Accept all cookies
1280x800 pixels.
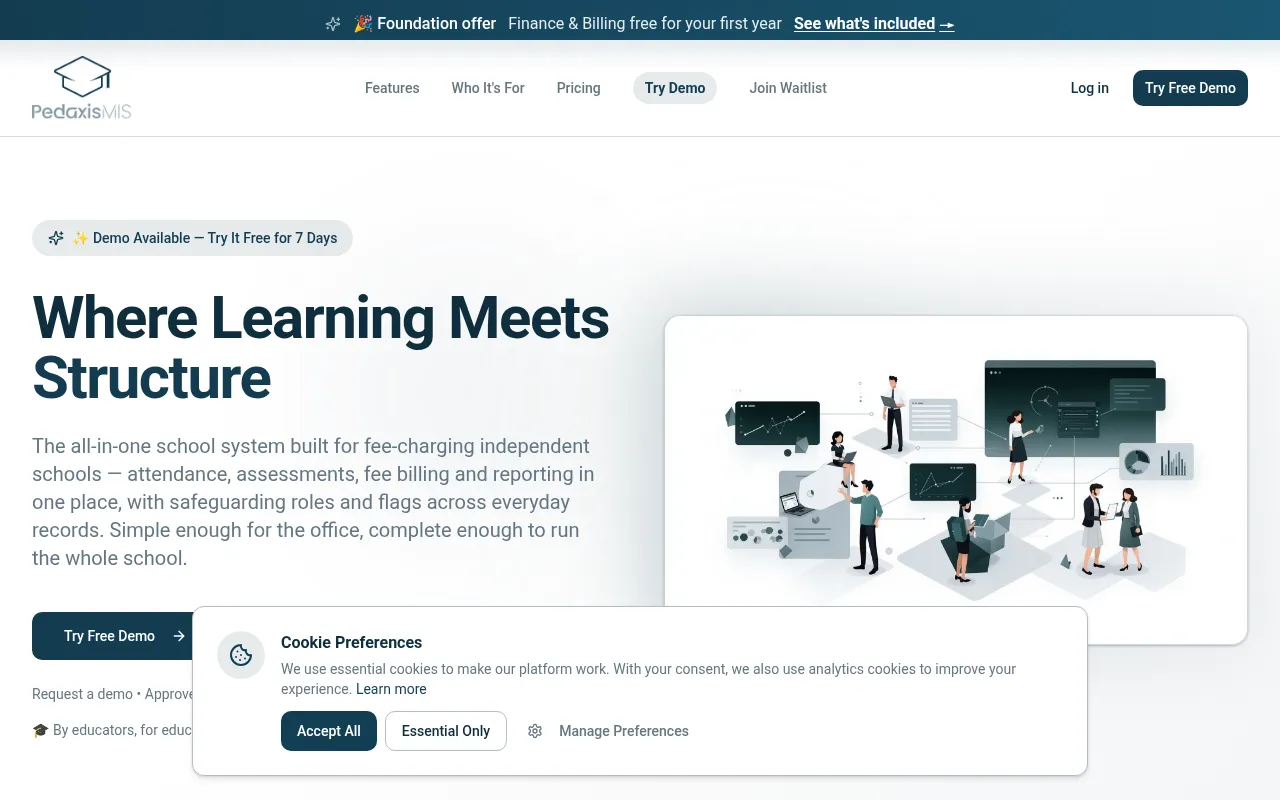(x=329, y=731)
